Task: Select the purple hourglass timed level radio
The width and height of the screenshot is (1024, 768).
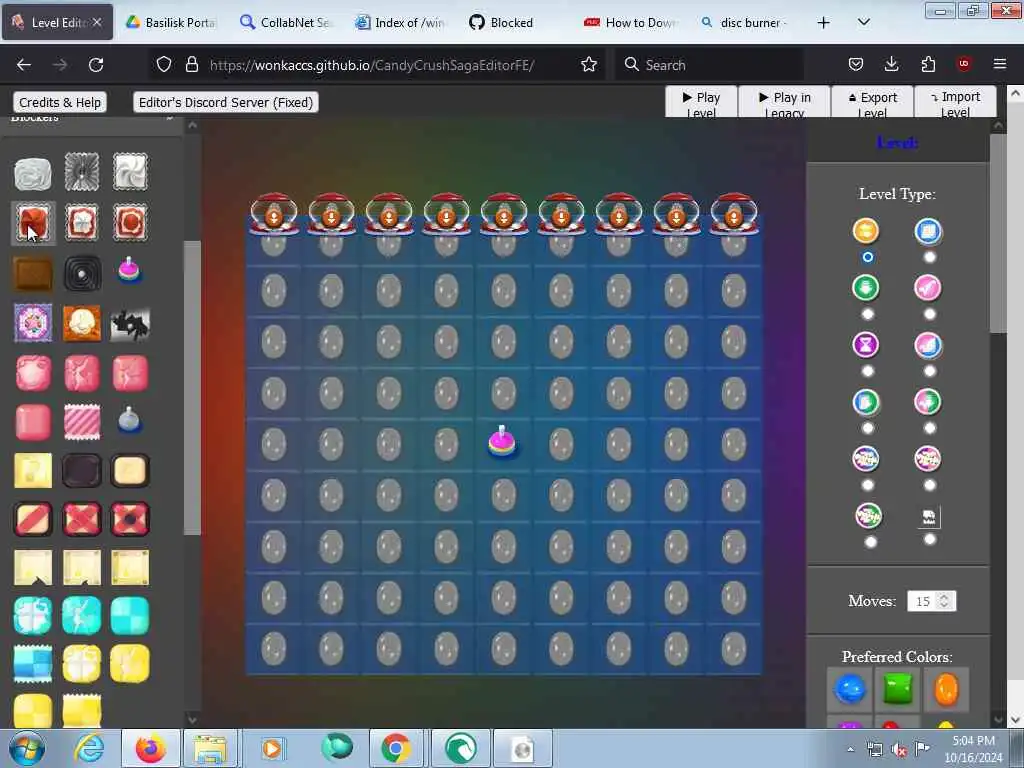Action: coord(867,371)
